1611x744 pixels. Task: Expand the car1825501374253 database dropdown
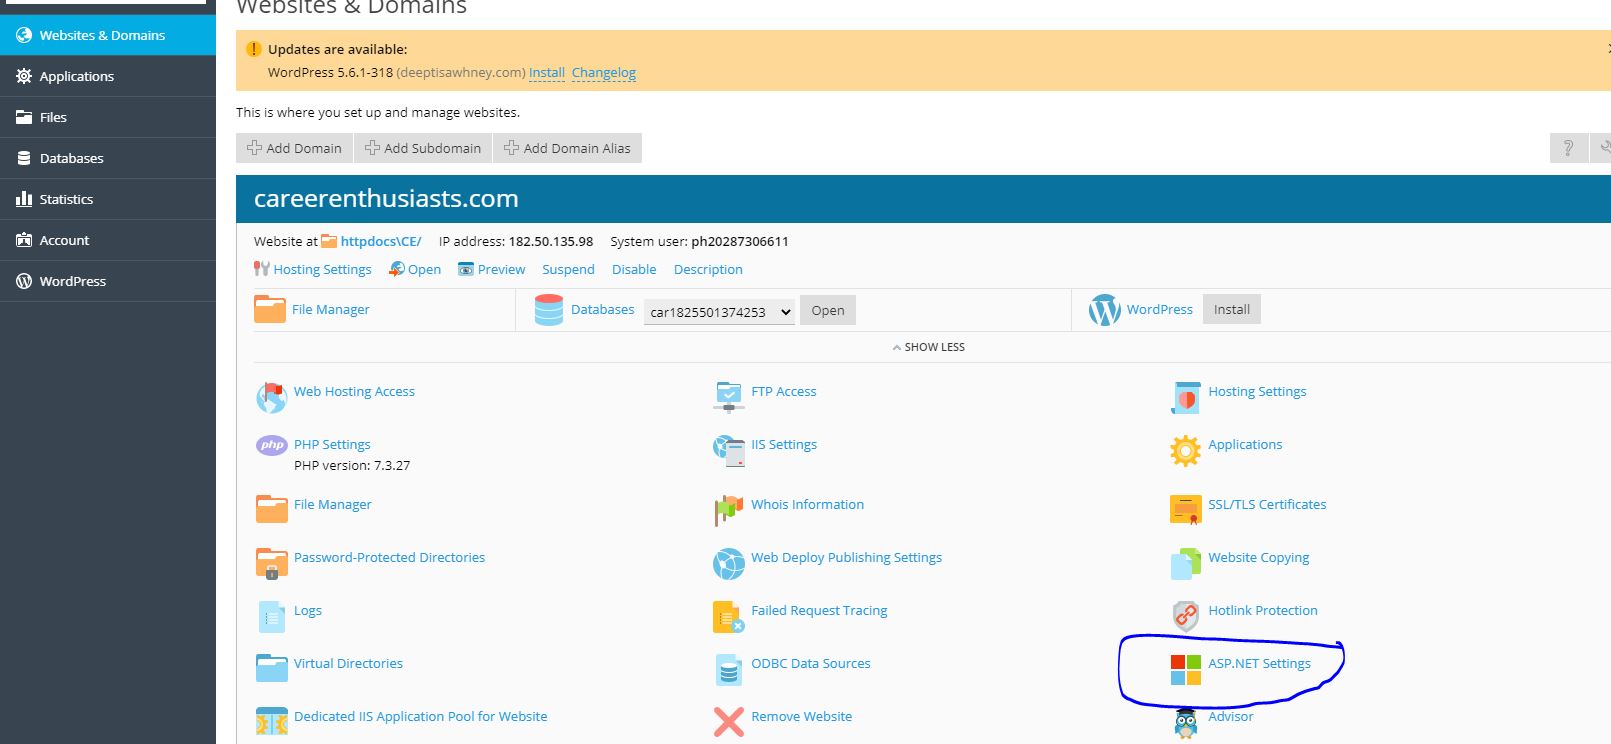pos(719,311)
